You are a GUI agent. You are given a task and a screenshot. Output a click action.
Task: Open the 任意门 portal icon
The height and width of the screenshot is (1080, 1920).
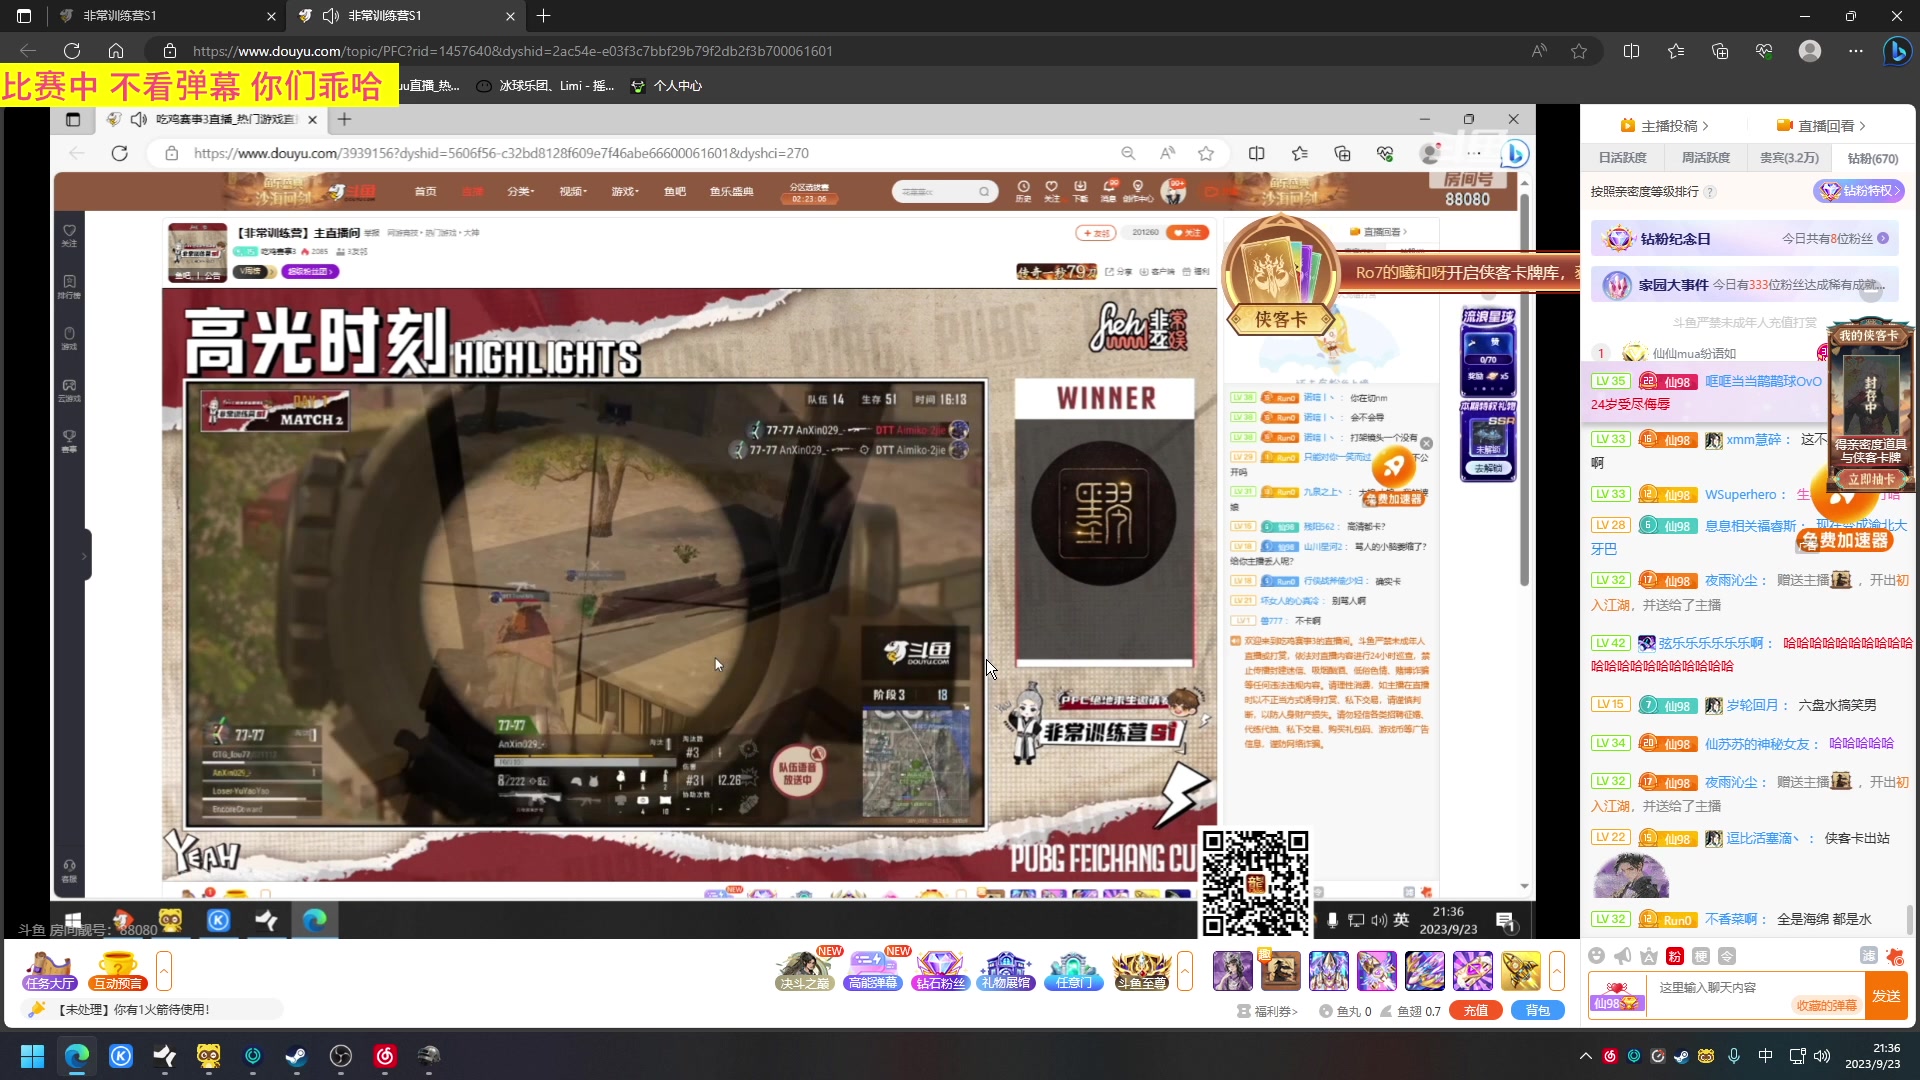1073,971
